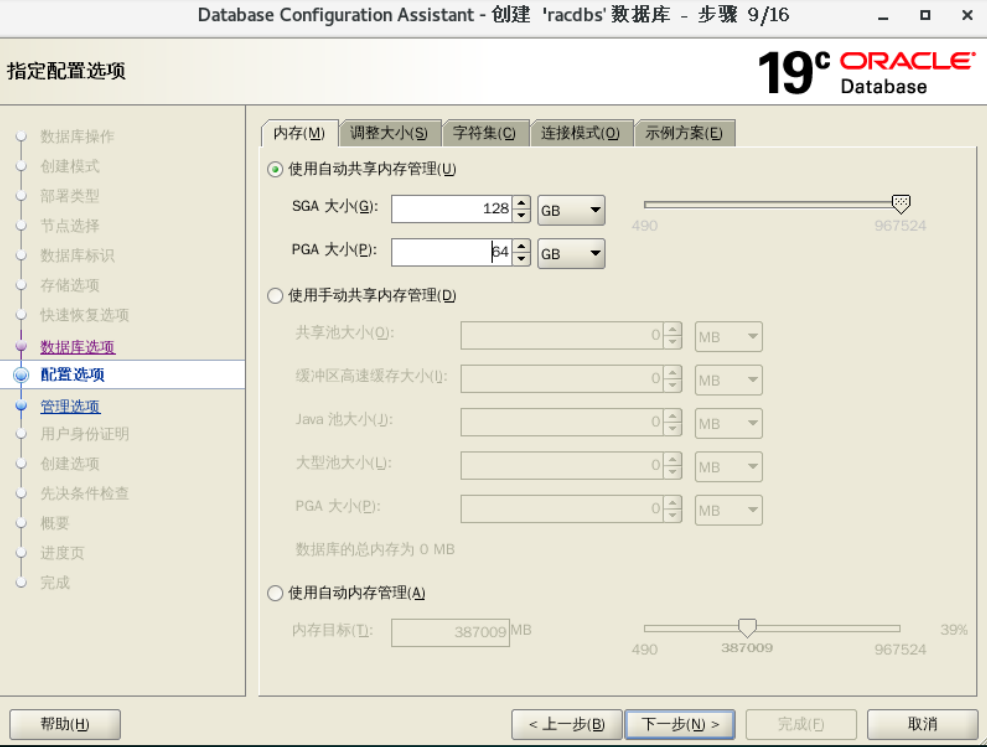Go back with the 上一步(B) button
The image size is (987, 747).
[567, 724]
